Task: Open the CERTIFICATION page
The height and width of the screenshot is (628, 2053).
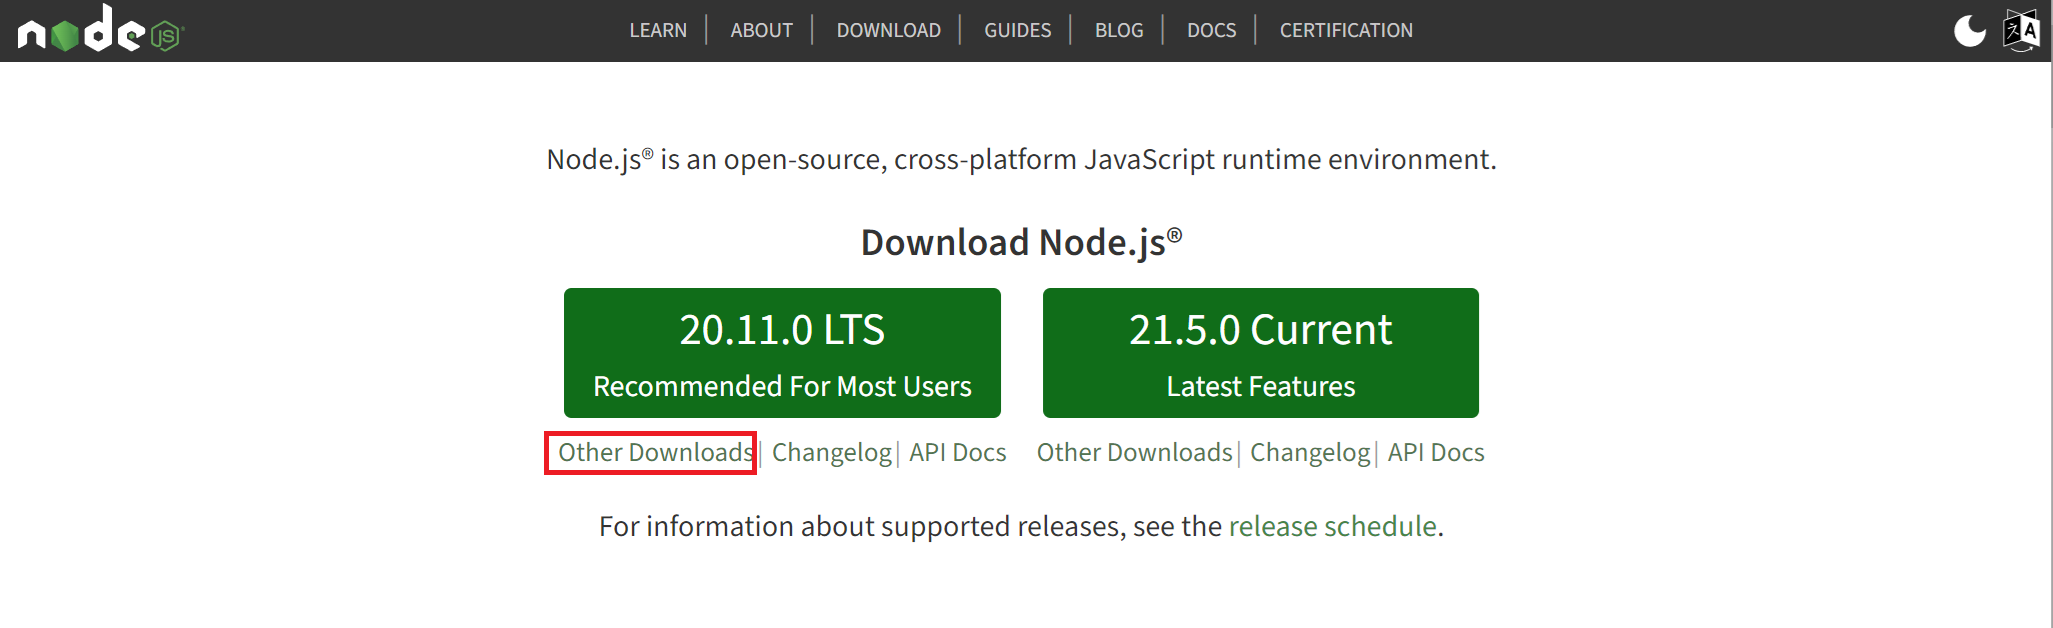Action: coord(1346,30)
